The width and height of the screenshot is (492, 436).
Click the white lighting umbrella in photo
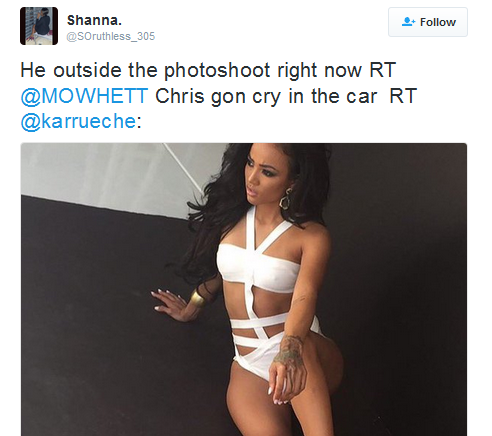113,177
